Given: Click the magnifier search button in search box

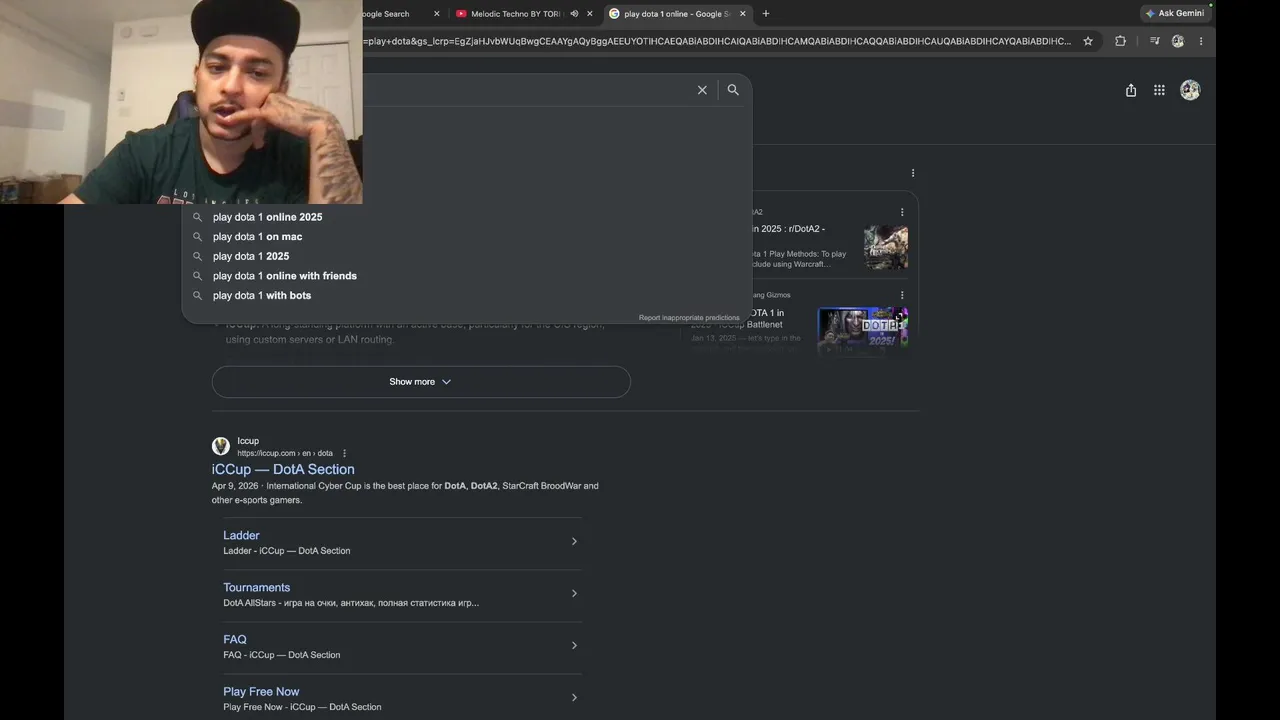Looking at the screenshot, I should [733, 90].
